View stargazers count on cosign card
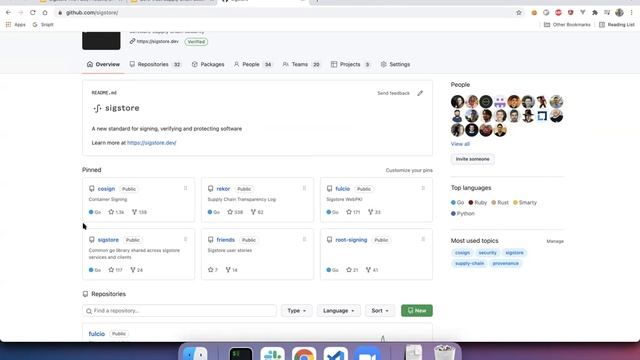 [x=116, y=212]
